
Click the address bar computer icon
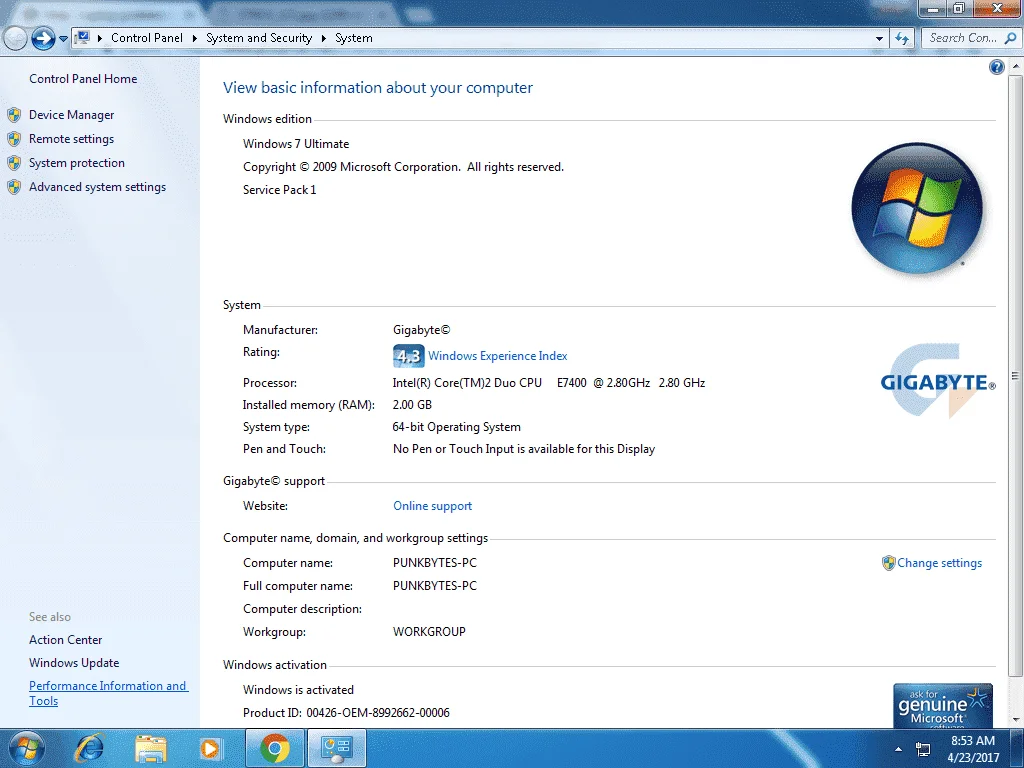click(83, 38)
